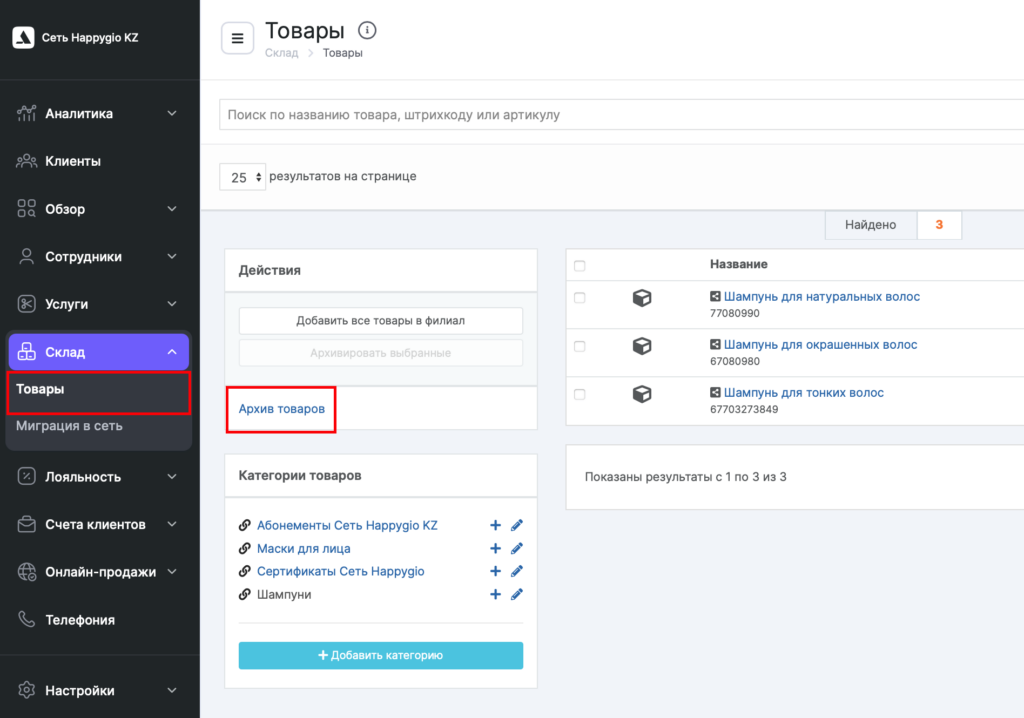Viewport: 1024px width, 718px height.
Task: Click the Happygio logo in sidebar header
Action: [22, 38]
